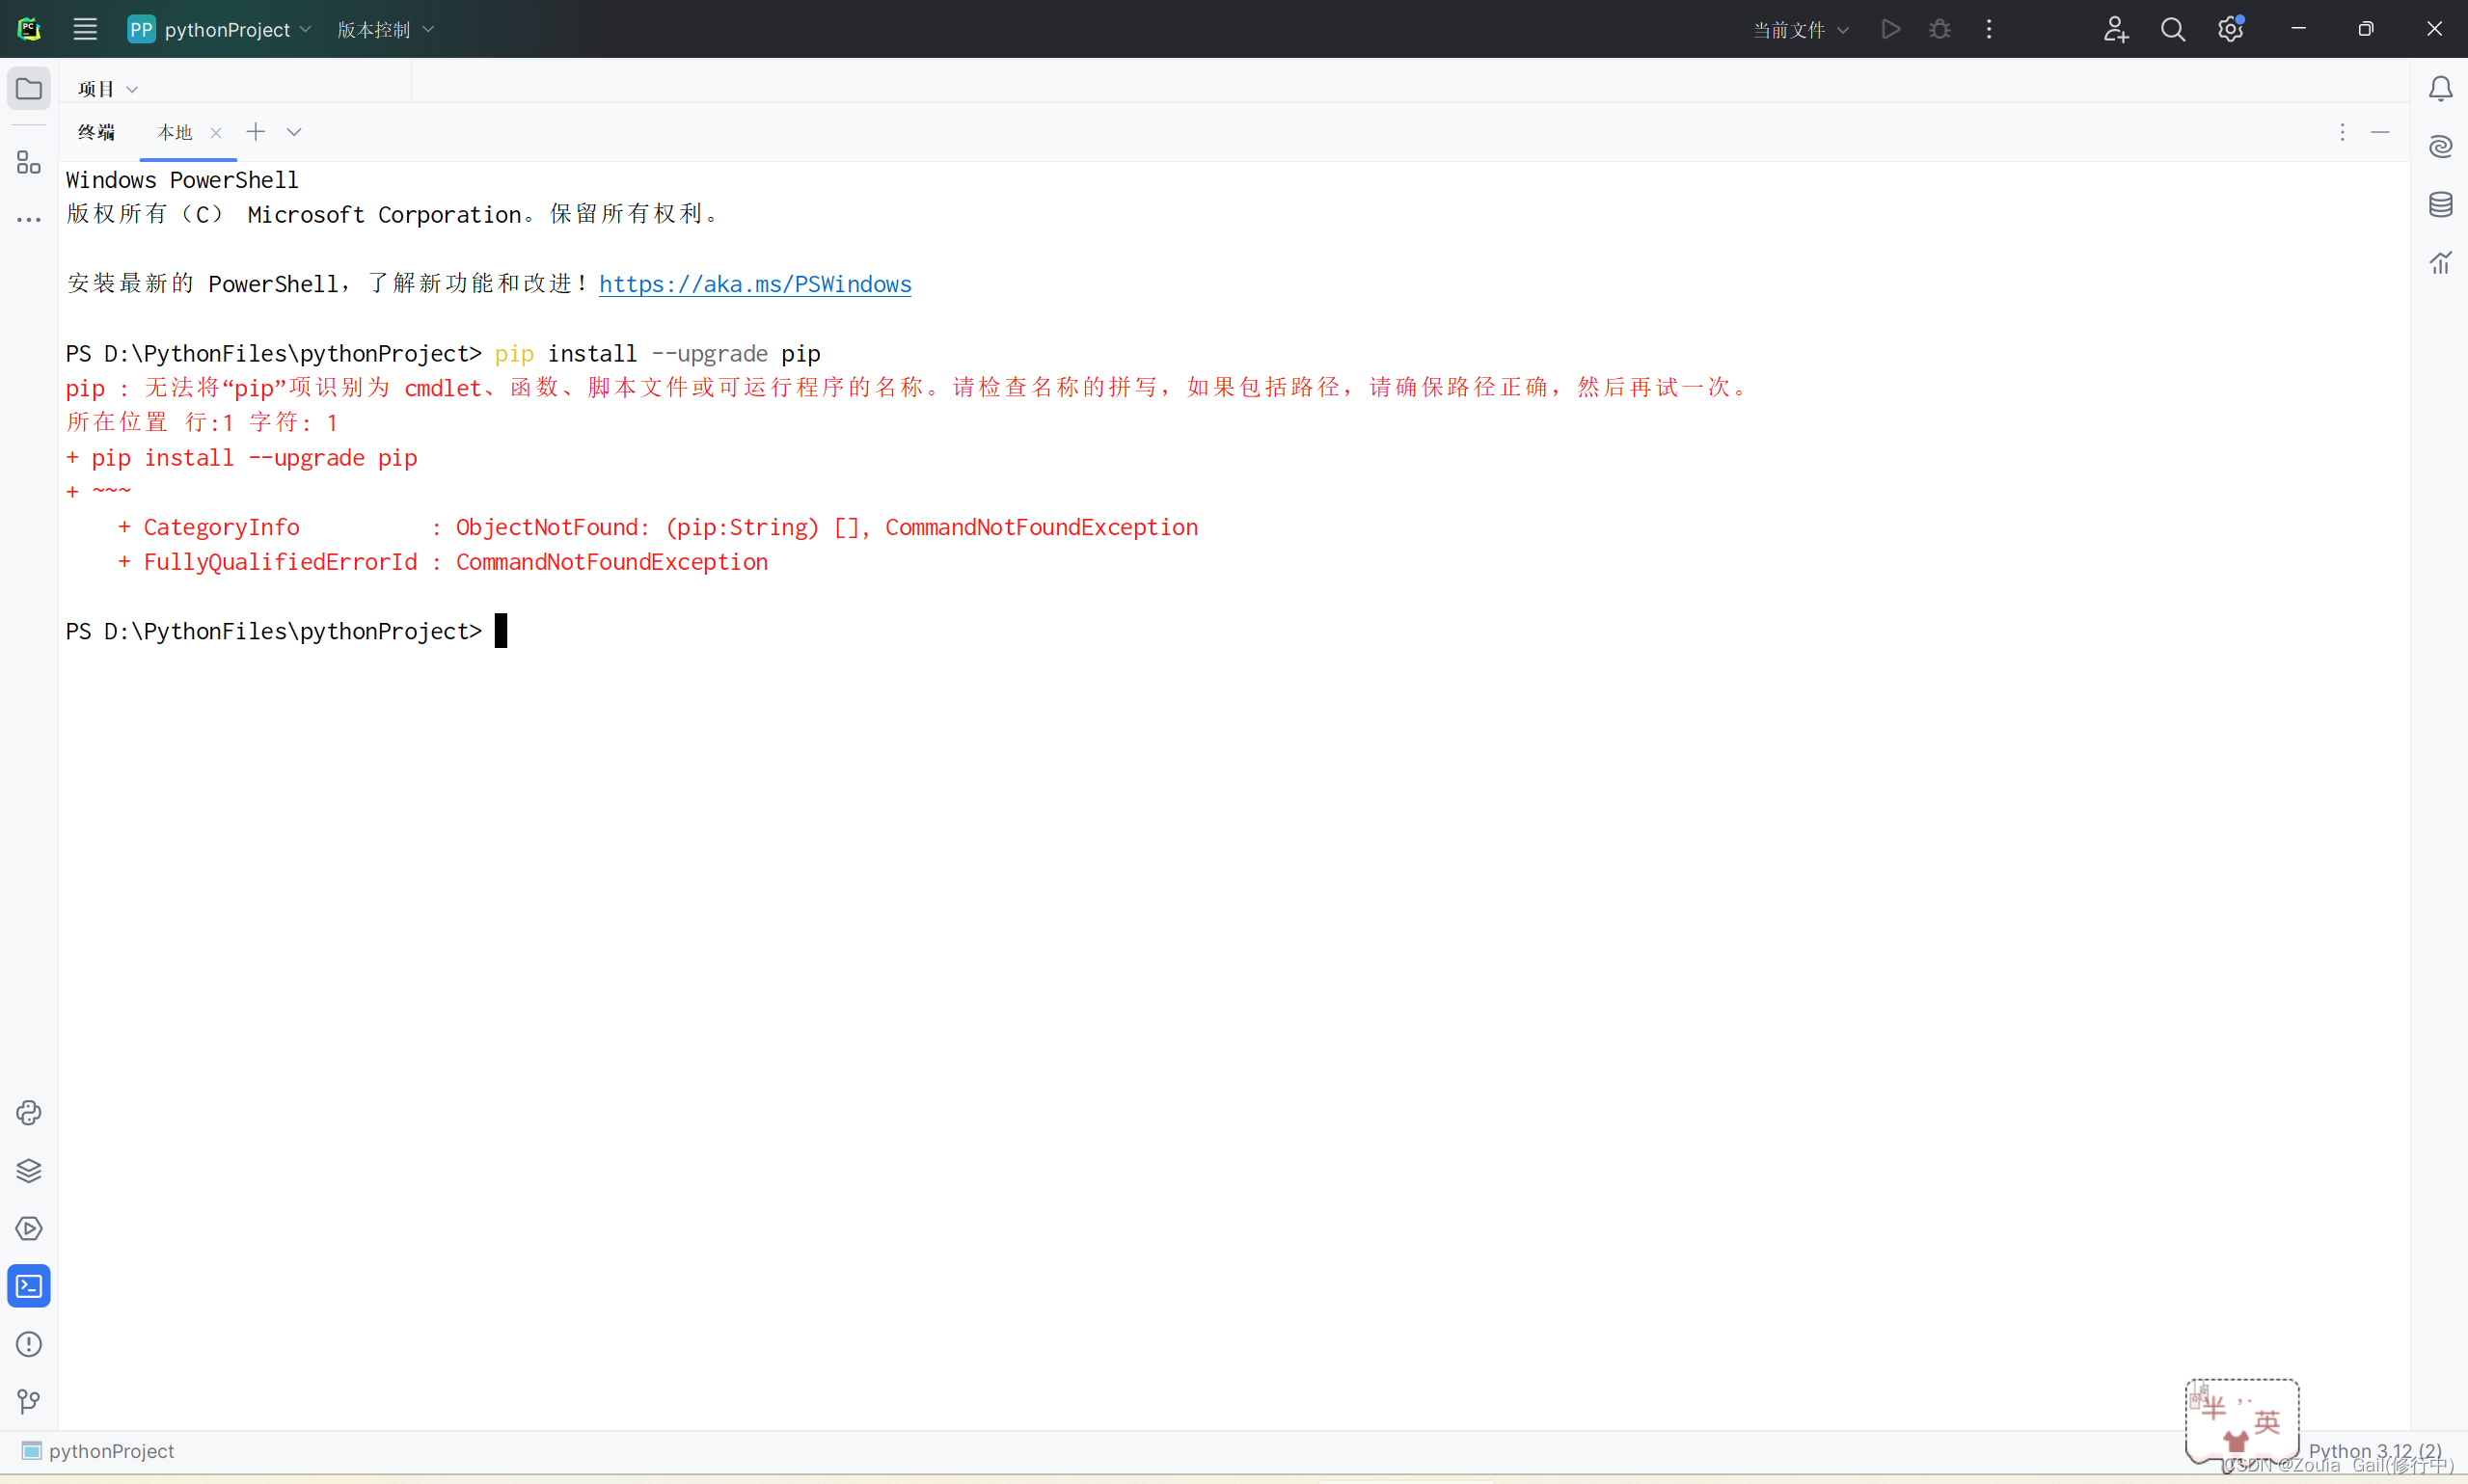Open the Git version control window
The image size is (2468, 1484).
pyautogui.click(x=29, y=1401)
